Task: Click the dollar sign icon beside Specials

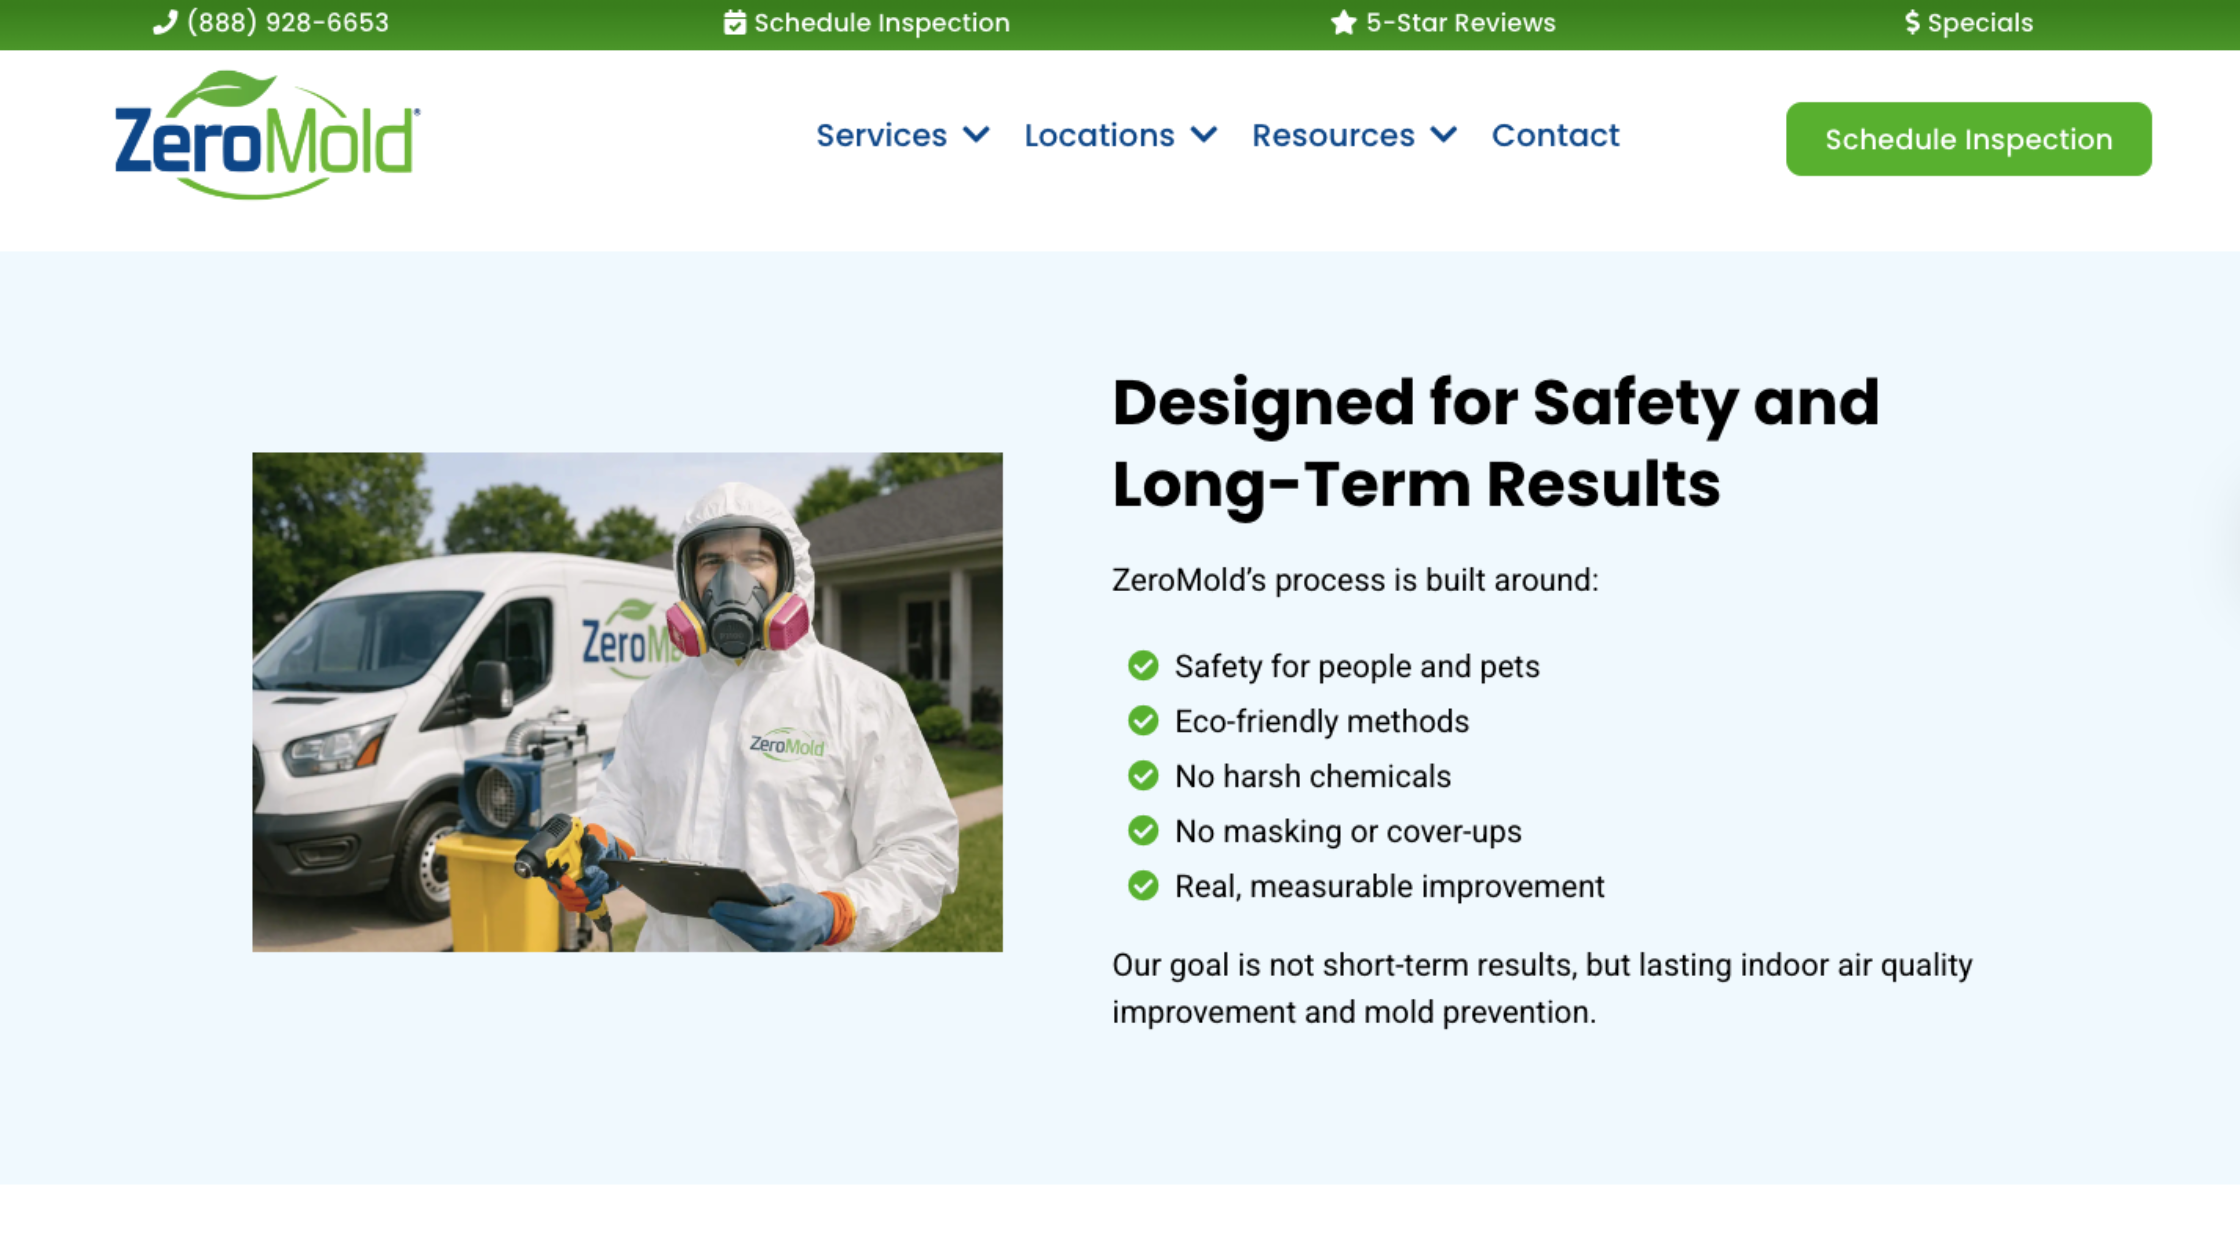Action: tap(1912, 22)
